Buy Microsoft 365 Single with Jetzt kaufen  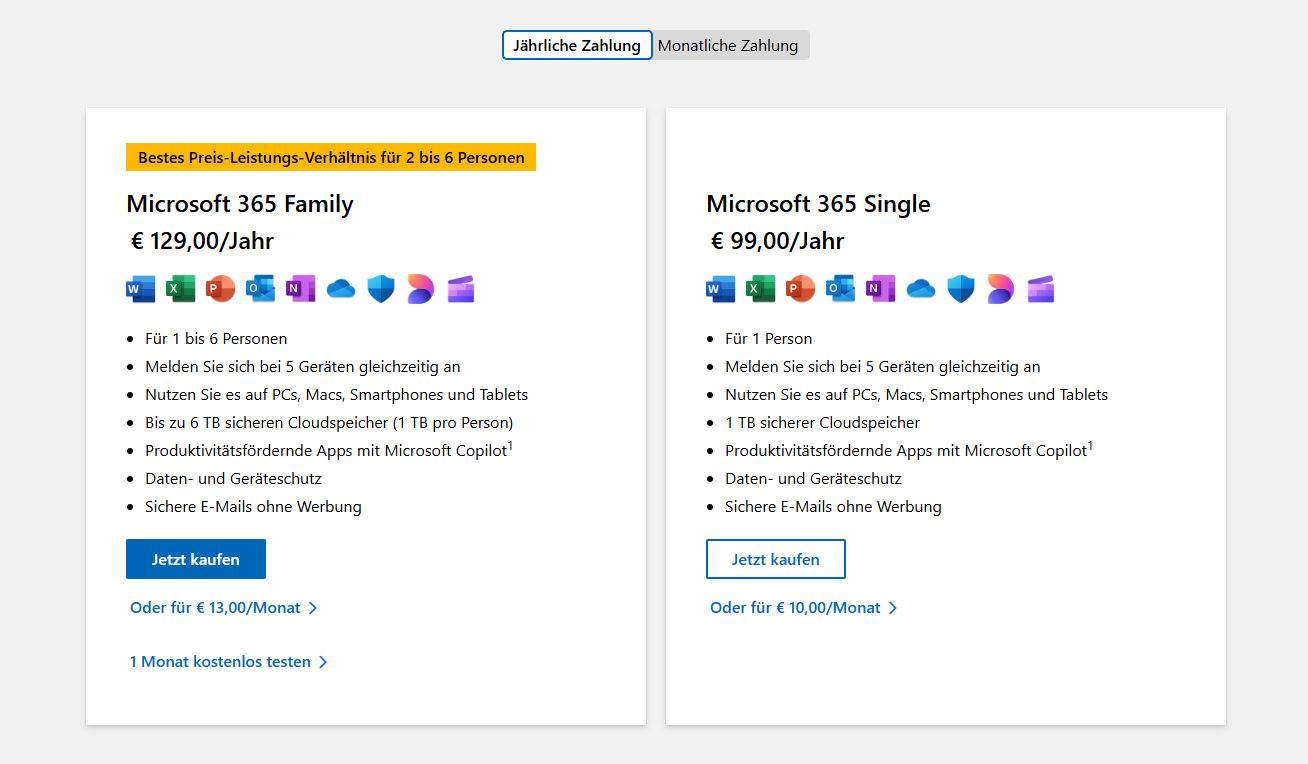pyautogui.click(x=776, y=559)
